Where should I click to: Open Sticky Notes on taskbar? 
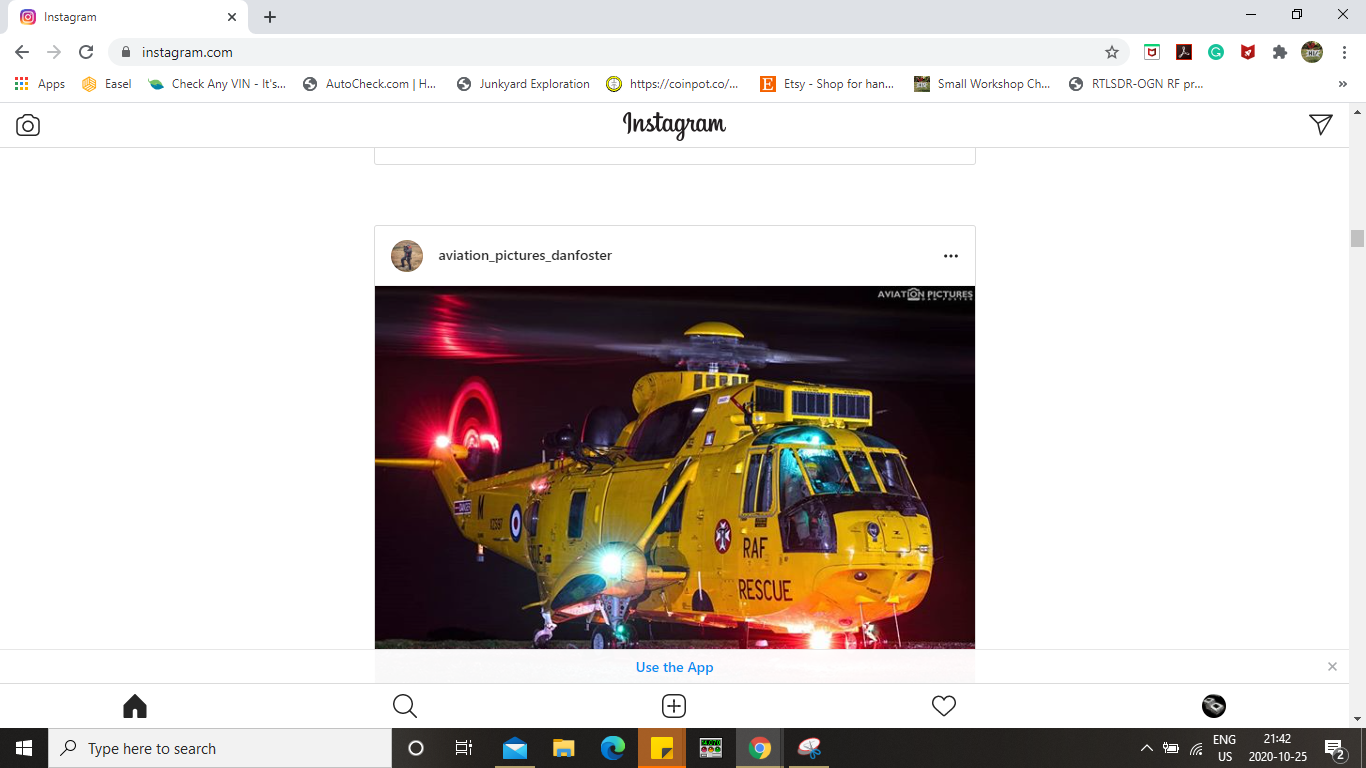662,748
